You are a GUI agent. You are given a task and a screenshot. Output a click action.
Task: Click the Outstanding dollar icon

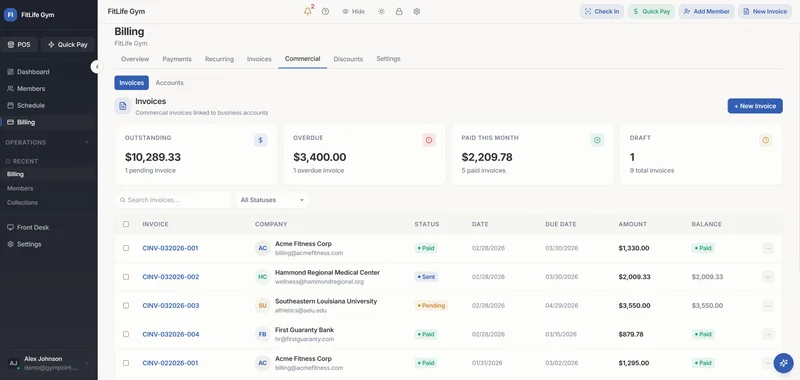click(260, 140)
